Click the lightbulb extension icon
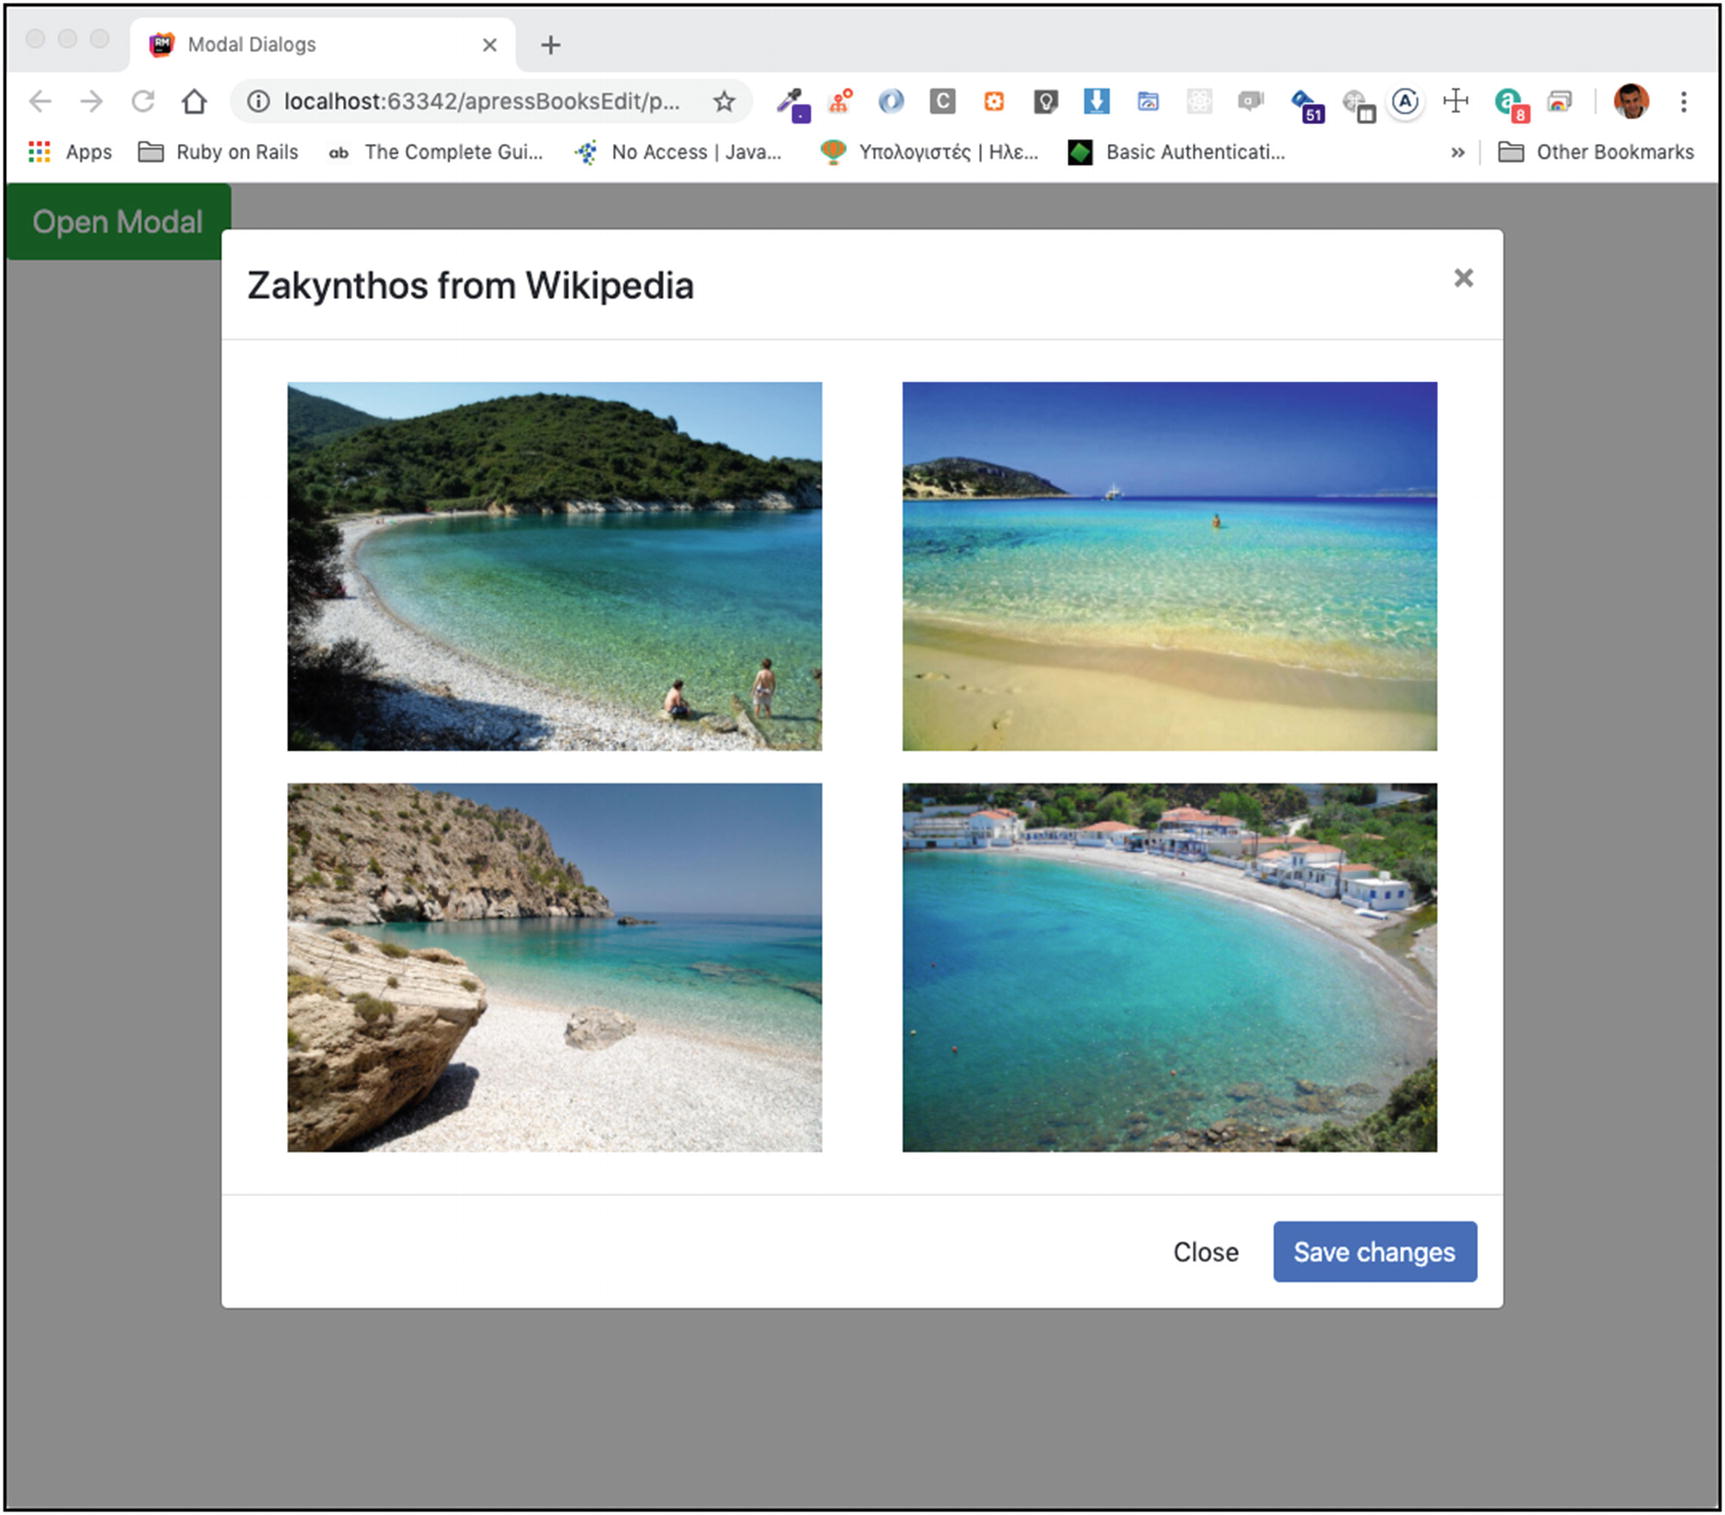 coord(1045,101)
